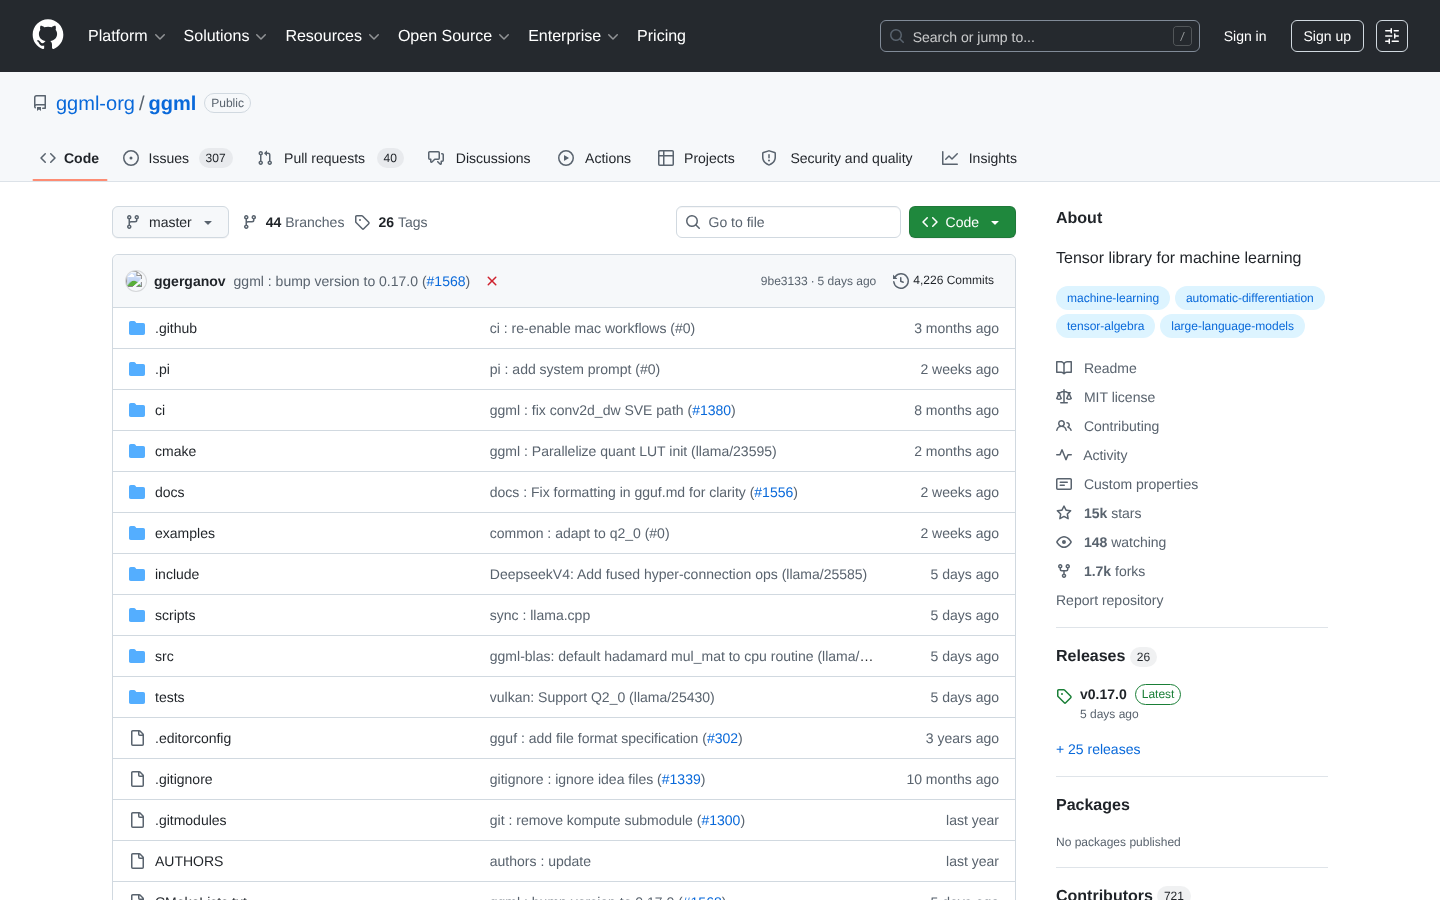
Task: Open the tests folder
Action: tap(170, 697)
